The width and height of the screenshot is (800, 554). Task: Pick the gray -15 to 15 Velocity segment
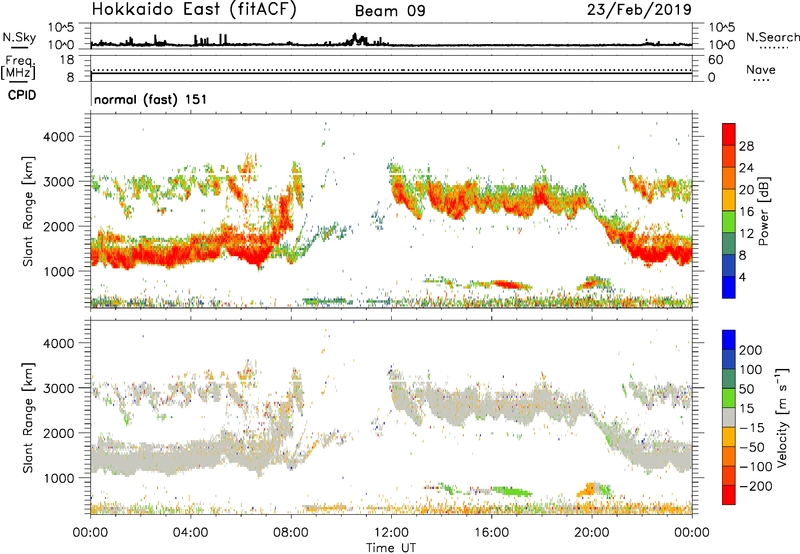tap(729, 417)
